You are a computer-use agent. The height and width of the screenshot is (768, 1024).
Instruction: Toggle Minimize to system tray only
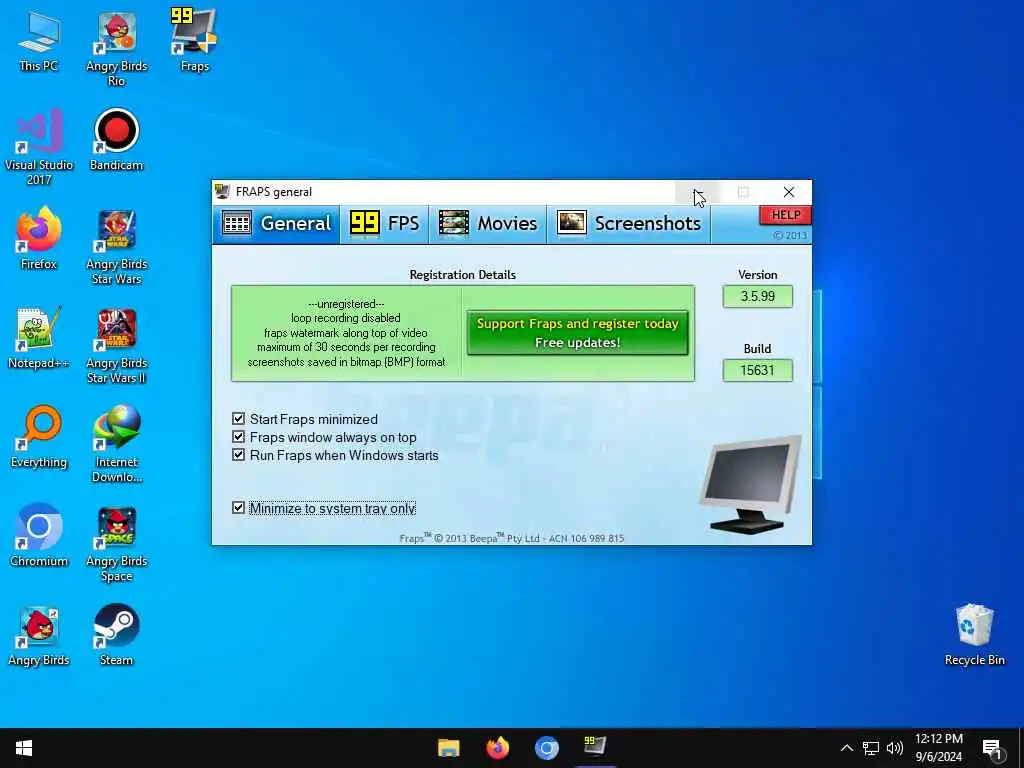coord(324,508)
